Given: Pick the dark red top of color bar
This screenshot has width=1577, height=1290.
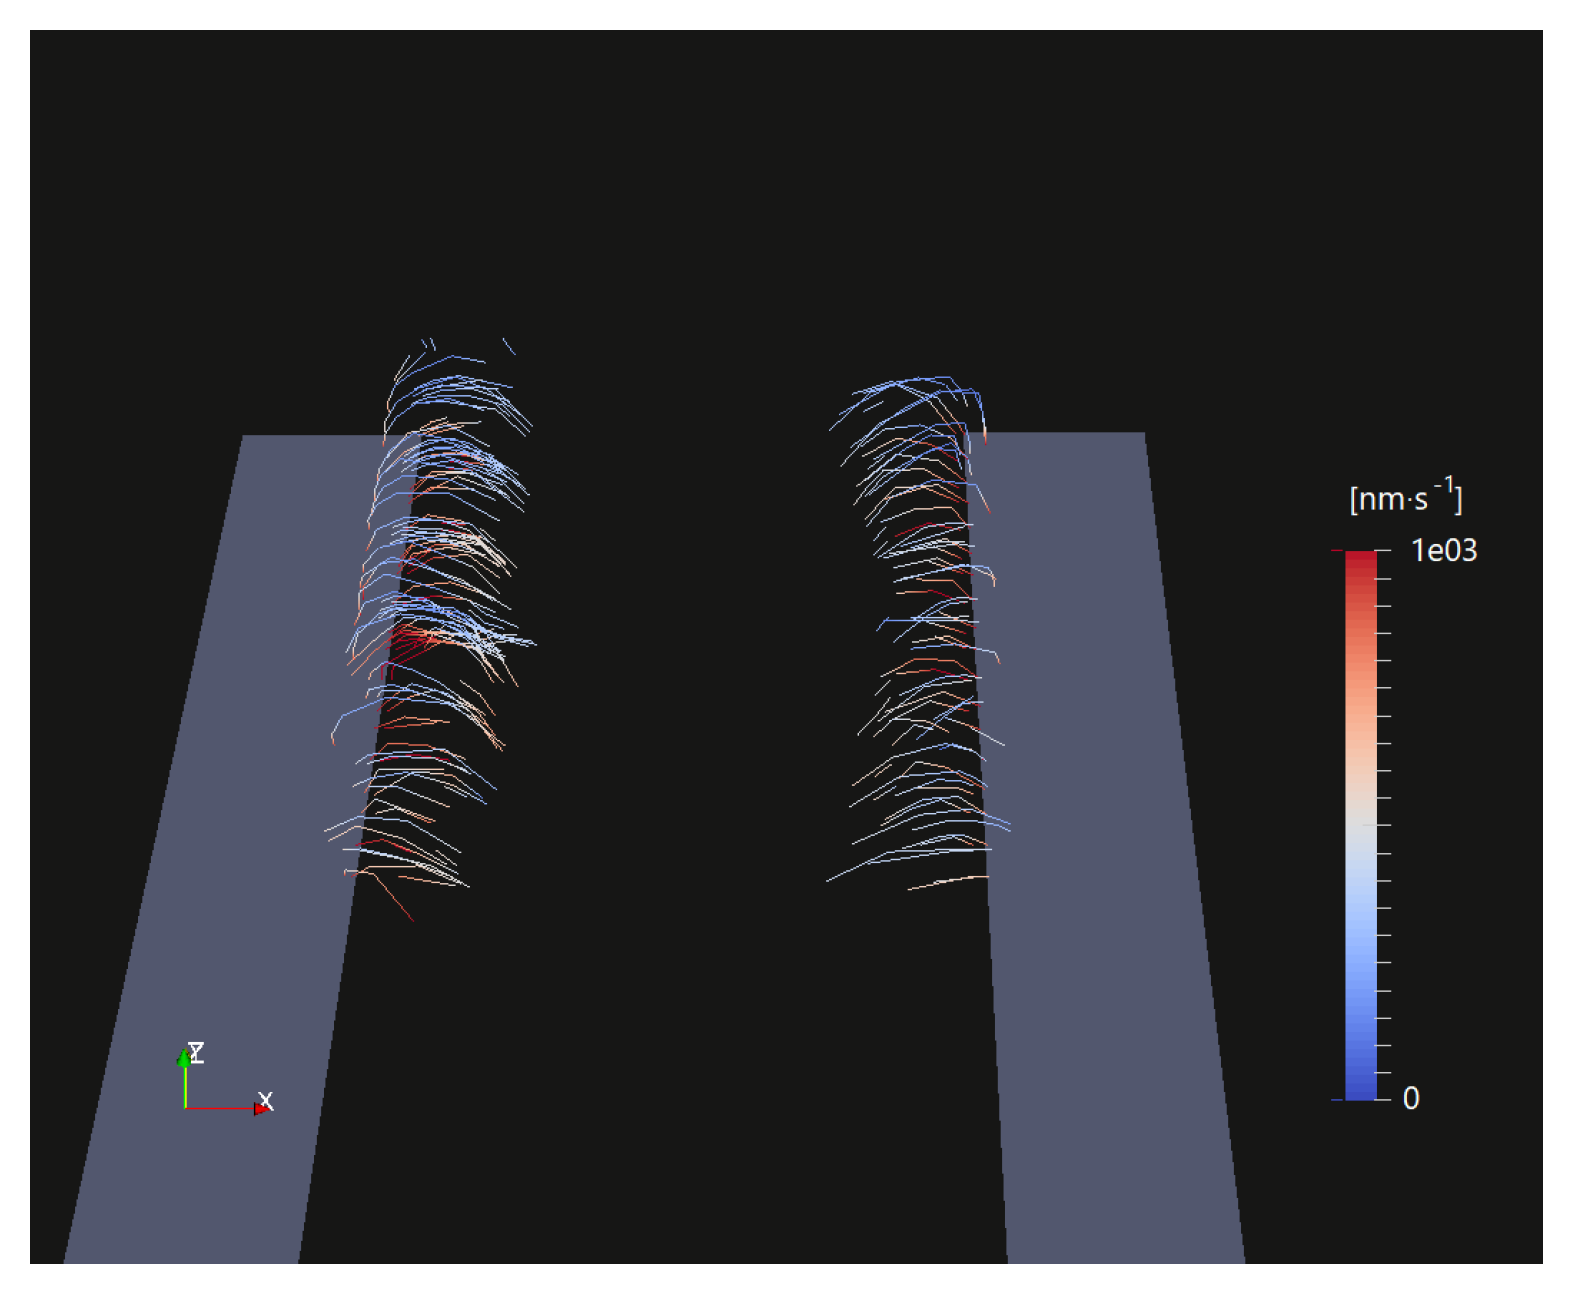Looking at the screenshot, I should 1360,562.
